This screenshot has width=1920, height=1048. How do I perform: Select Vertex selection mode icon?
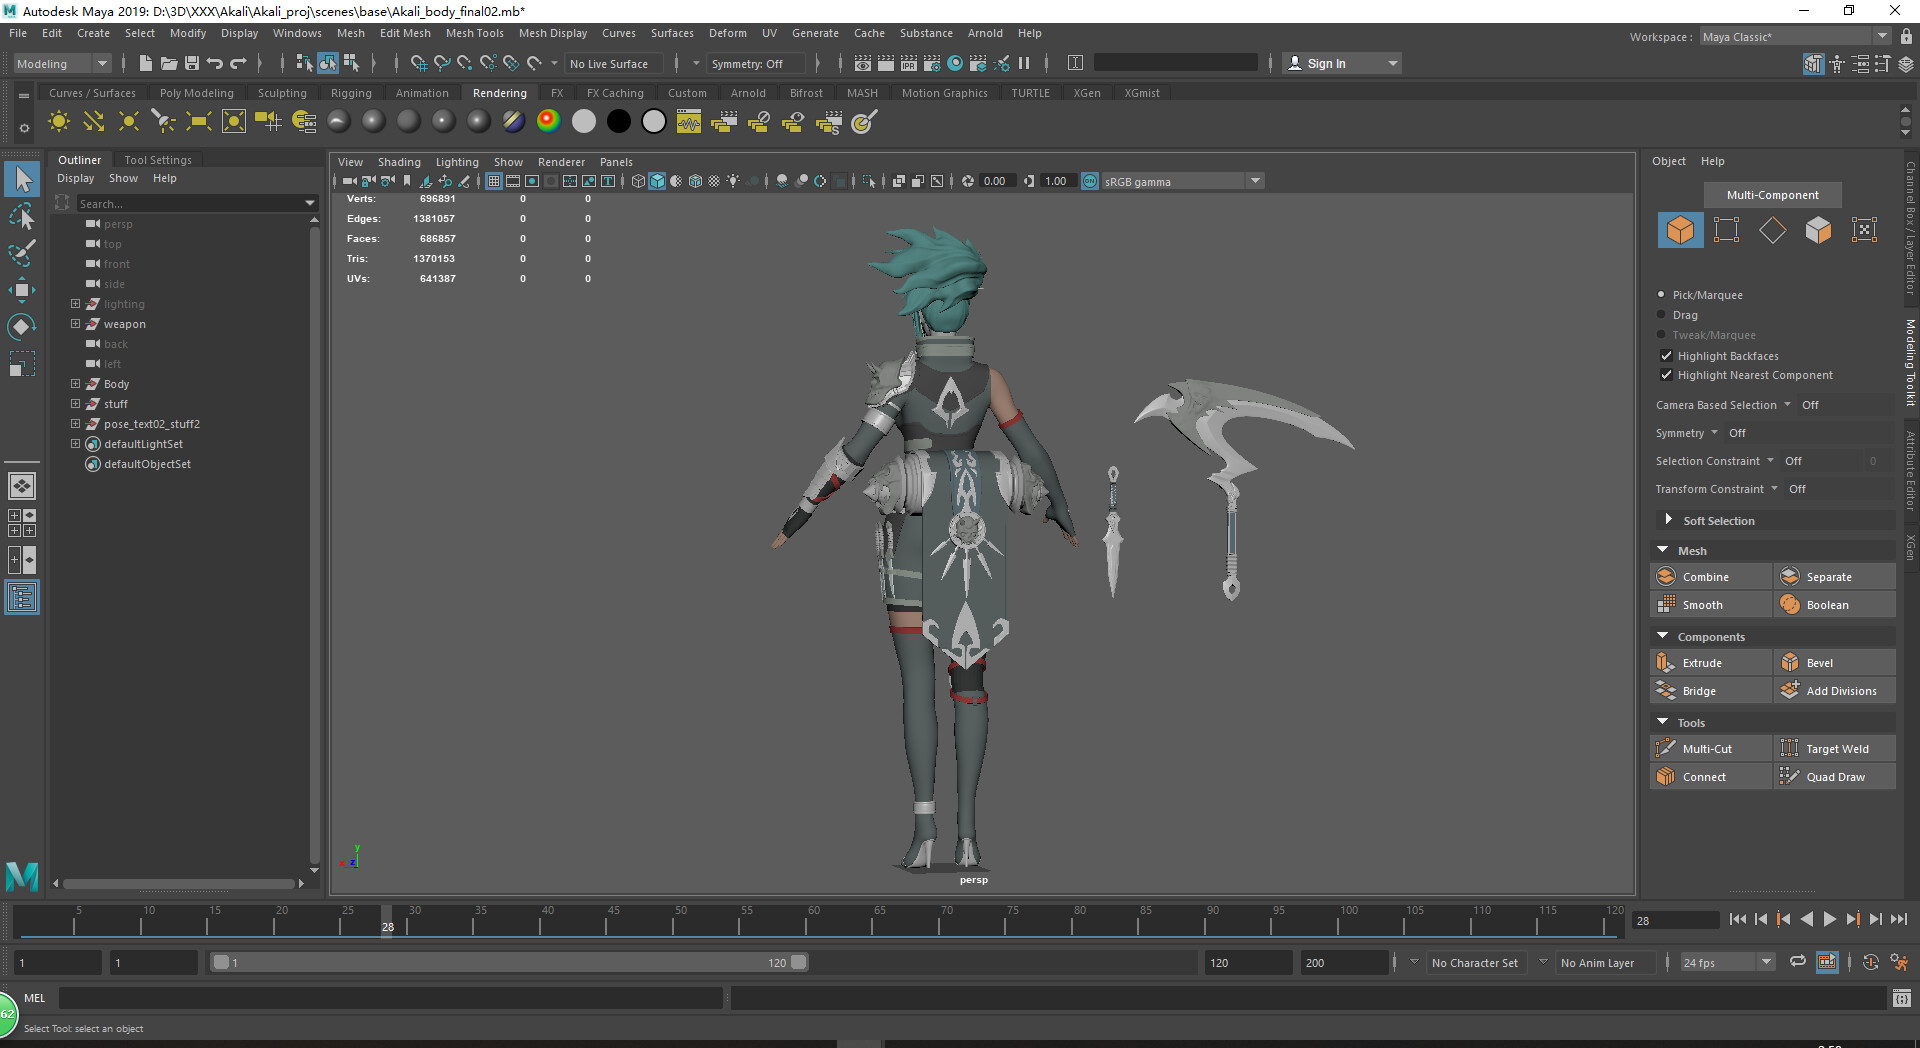[x=1726, y=229]
